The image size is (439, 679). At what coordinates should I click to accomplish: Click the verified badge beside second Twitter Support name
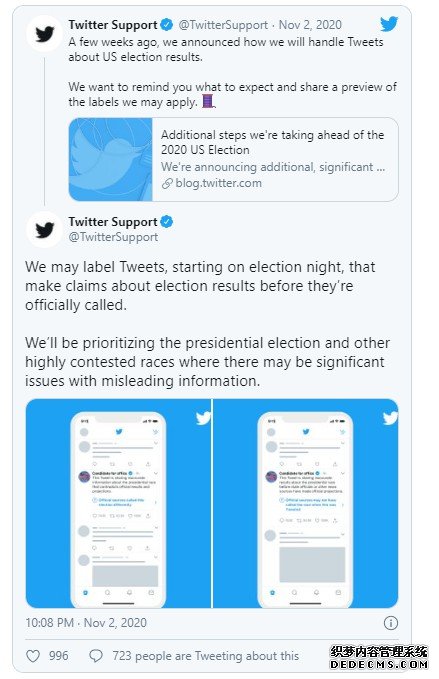(167, 222)
